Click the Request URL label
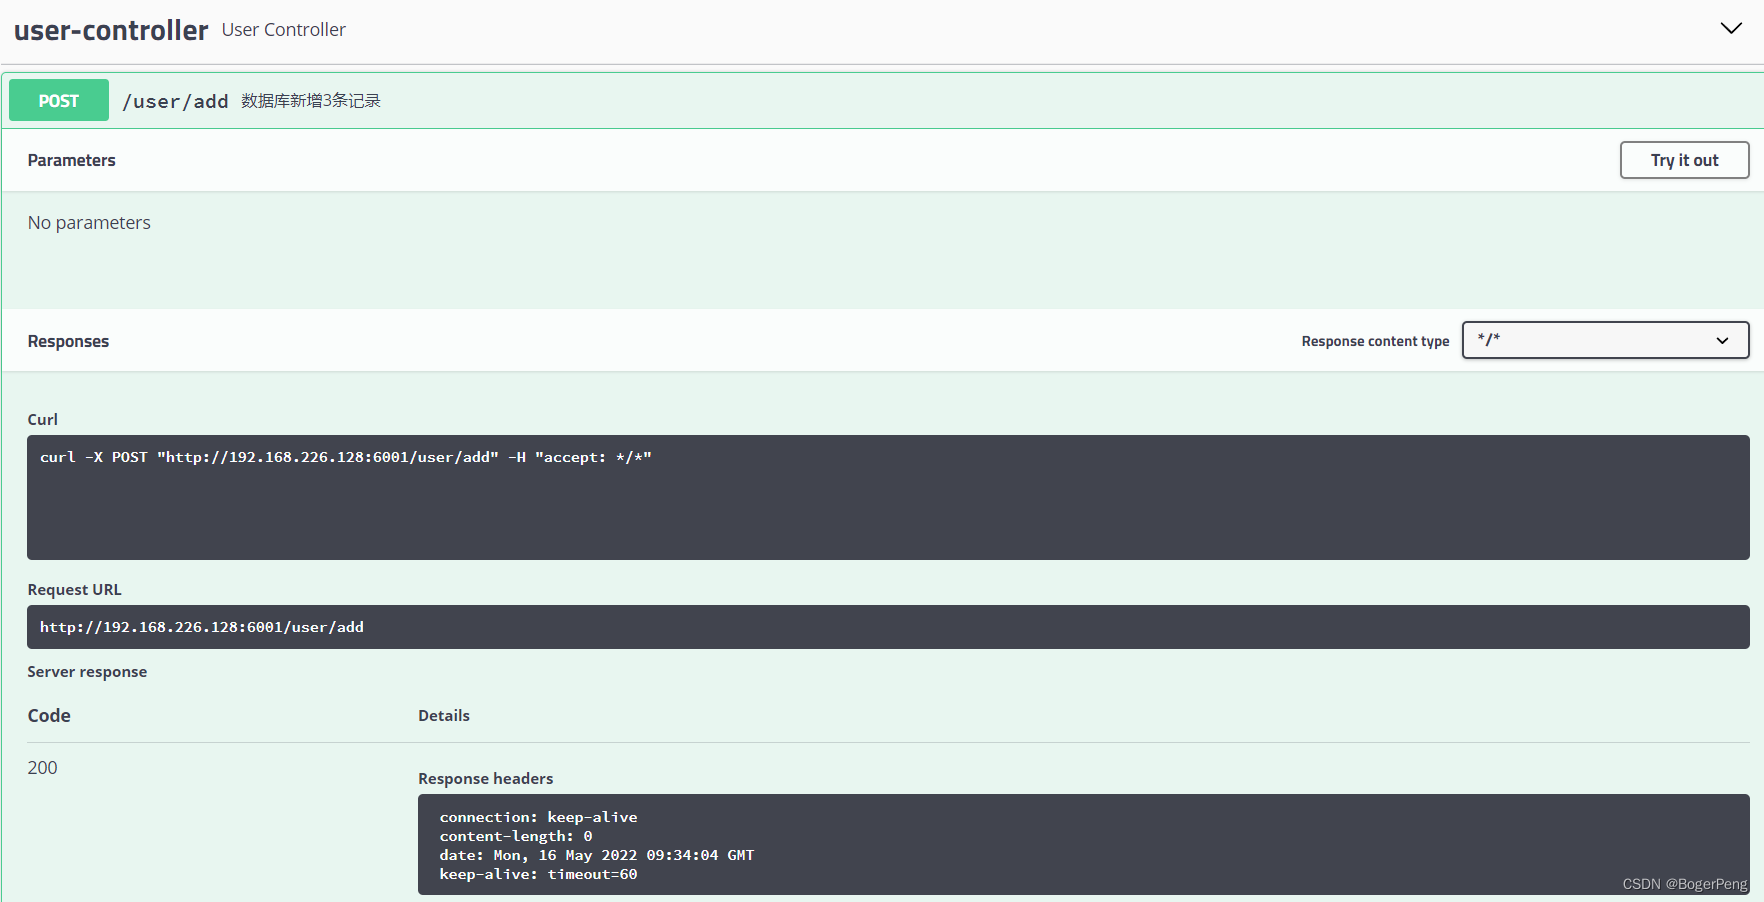 coord(75,589)
